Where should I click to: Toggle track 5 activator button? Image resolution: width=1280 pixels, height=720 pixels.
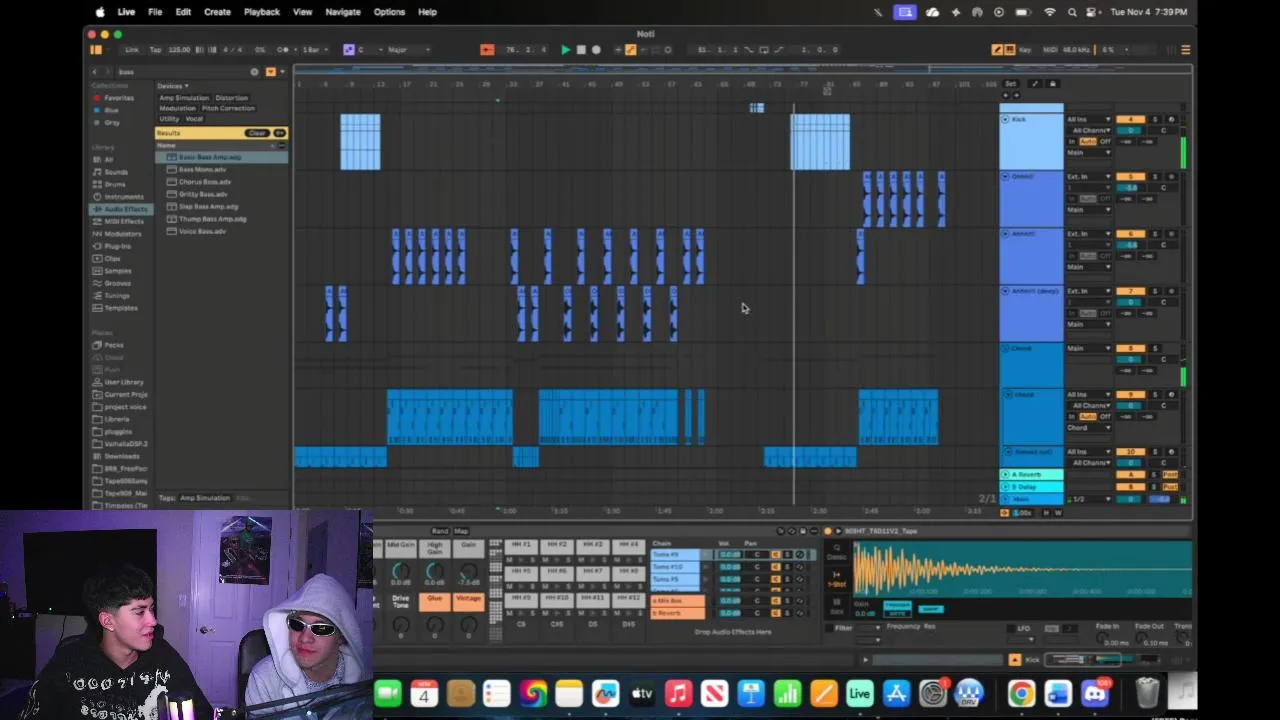coord(1130,177)
